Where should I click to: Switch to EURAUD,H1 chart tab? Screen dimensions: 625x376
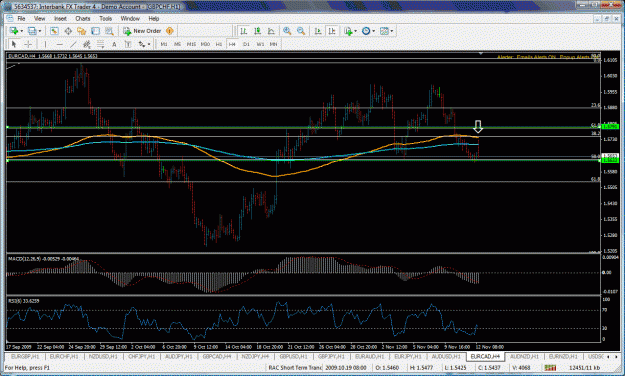369,356
